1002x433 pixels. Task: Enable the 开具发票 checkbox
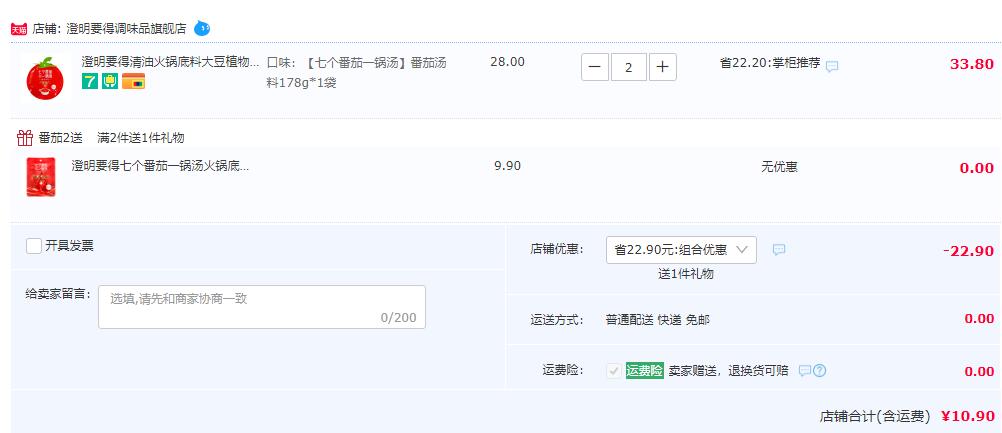[34, 246]
